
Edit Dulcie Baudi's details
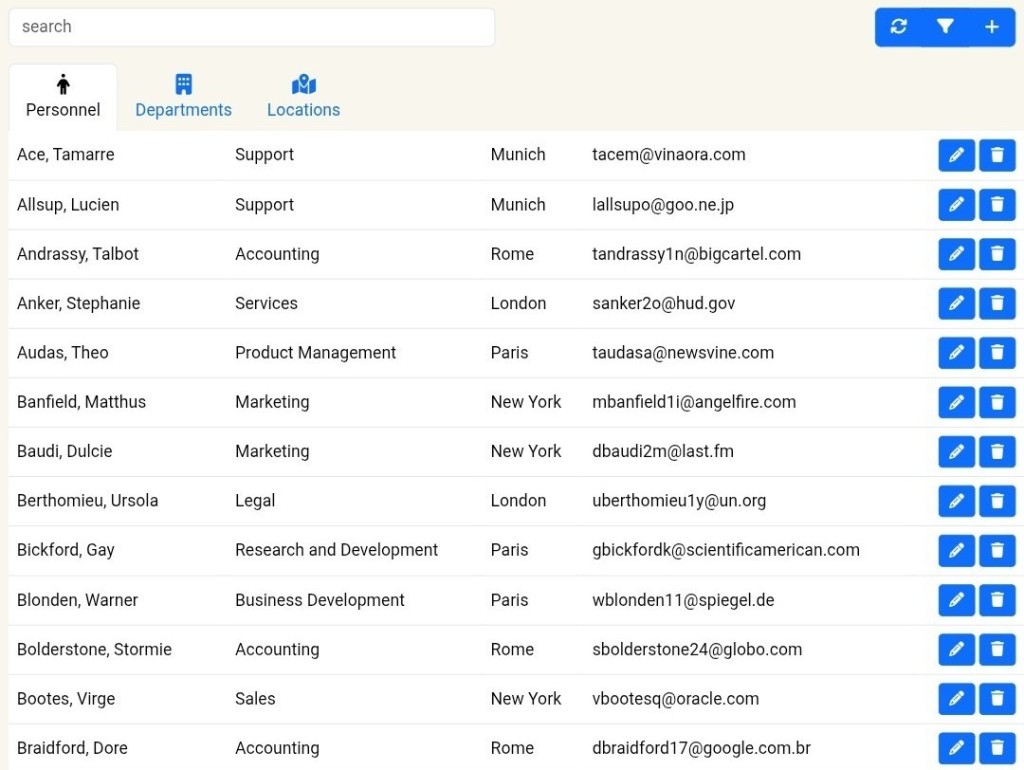click(956, 452)
